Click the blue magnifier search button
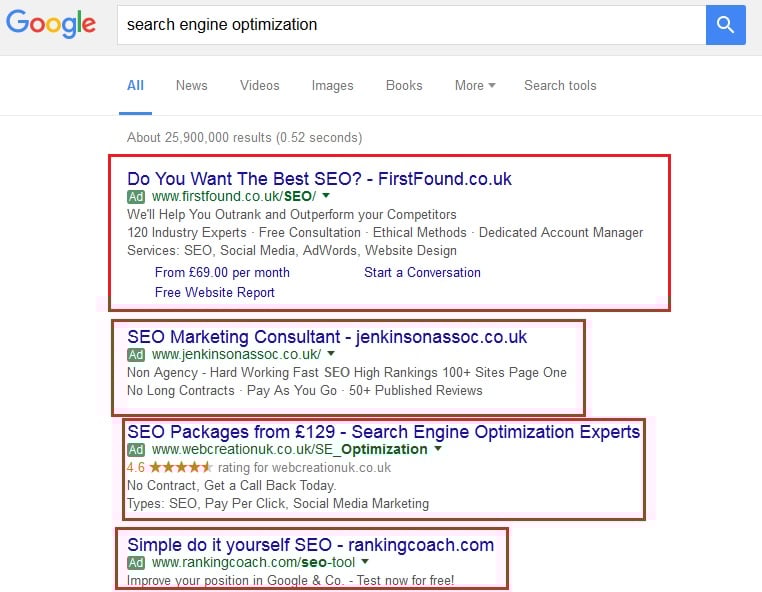 coord(725,25)
